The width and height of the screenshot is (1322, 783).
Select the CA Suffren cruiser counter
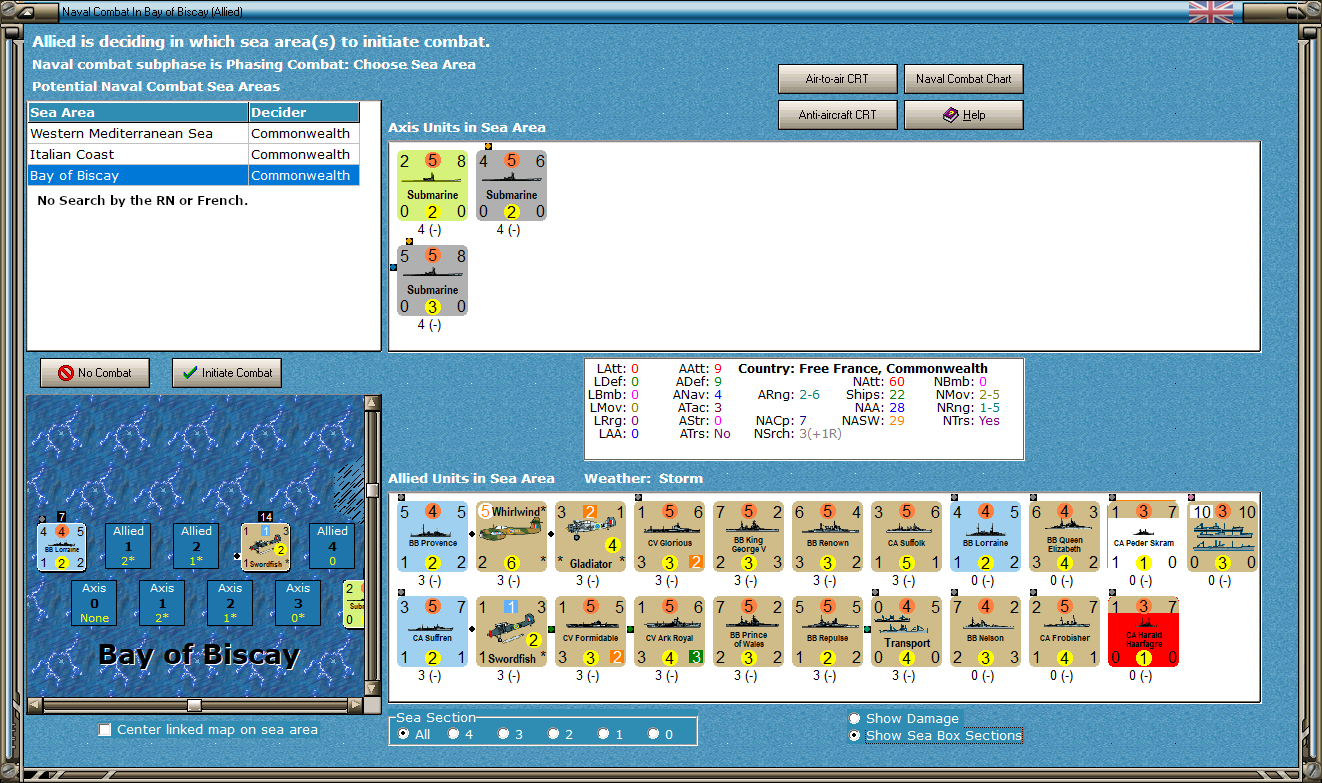(433, 632)
